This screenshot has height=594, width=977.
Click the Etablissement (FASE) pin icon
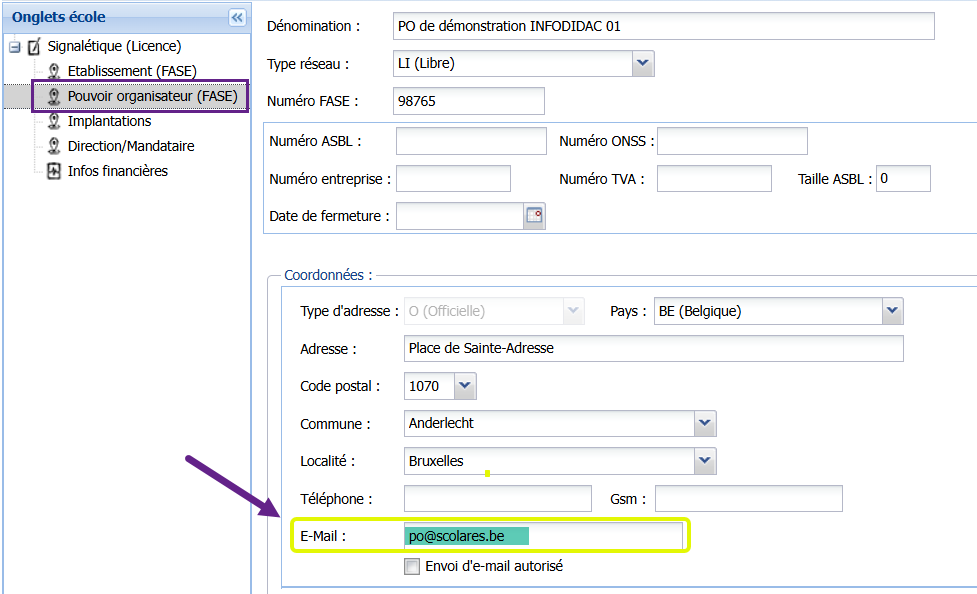pos(54,71)
